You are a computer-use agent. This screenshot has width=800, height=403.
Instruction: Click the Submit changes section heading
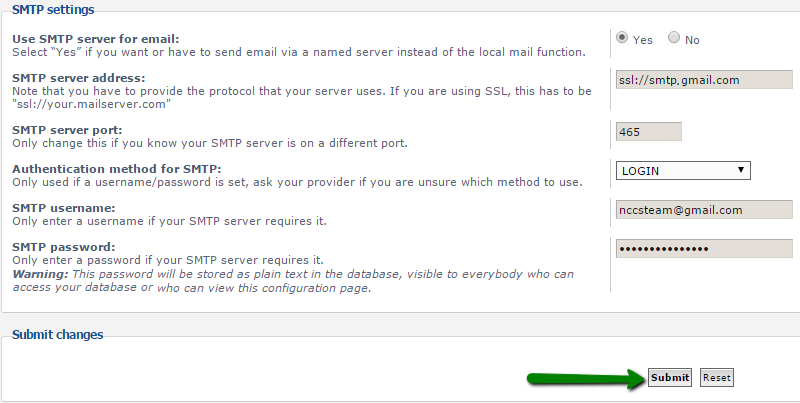[58, 335]
